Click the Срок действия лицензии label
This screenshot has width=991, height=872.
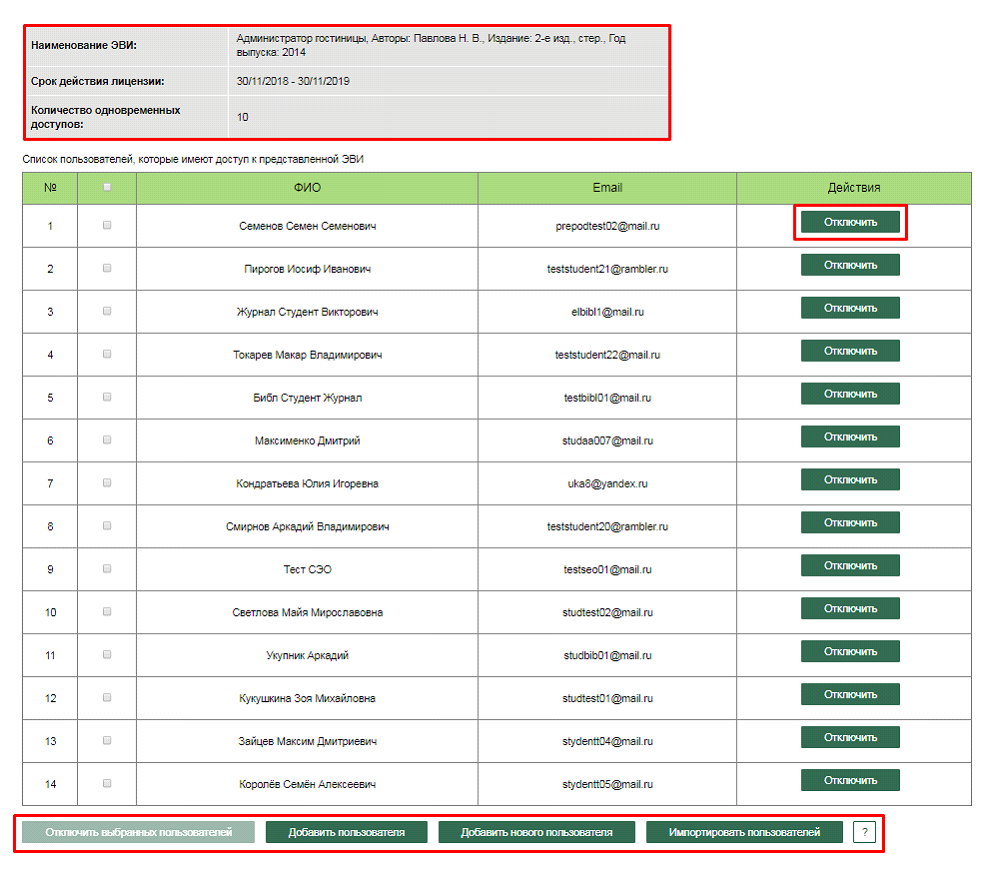(x=97, y=82)
